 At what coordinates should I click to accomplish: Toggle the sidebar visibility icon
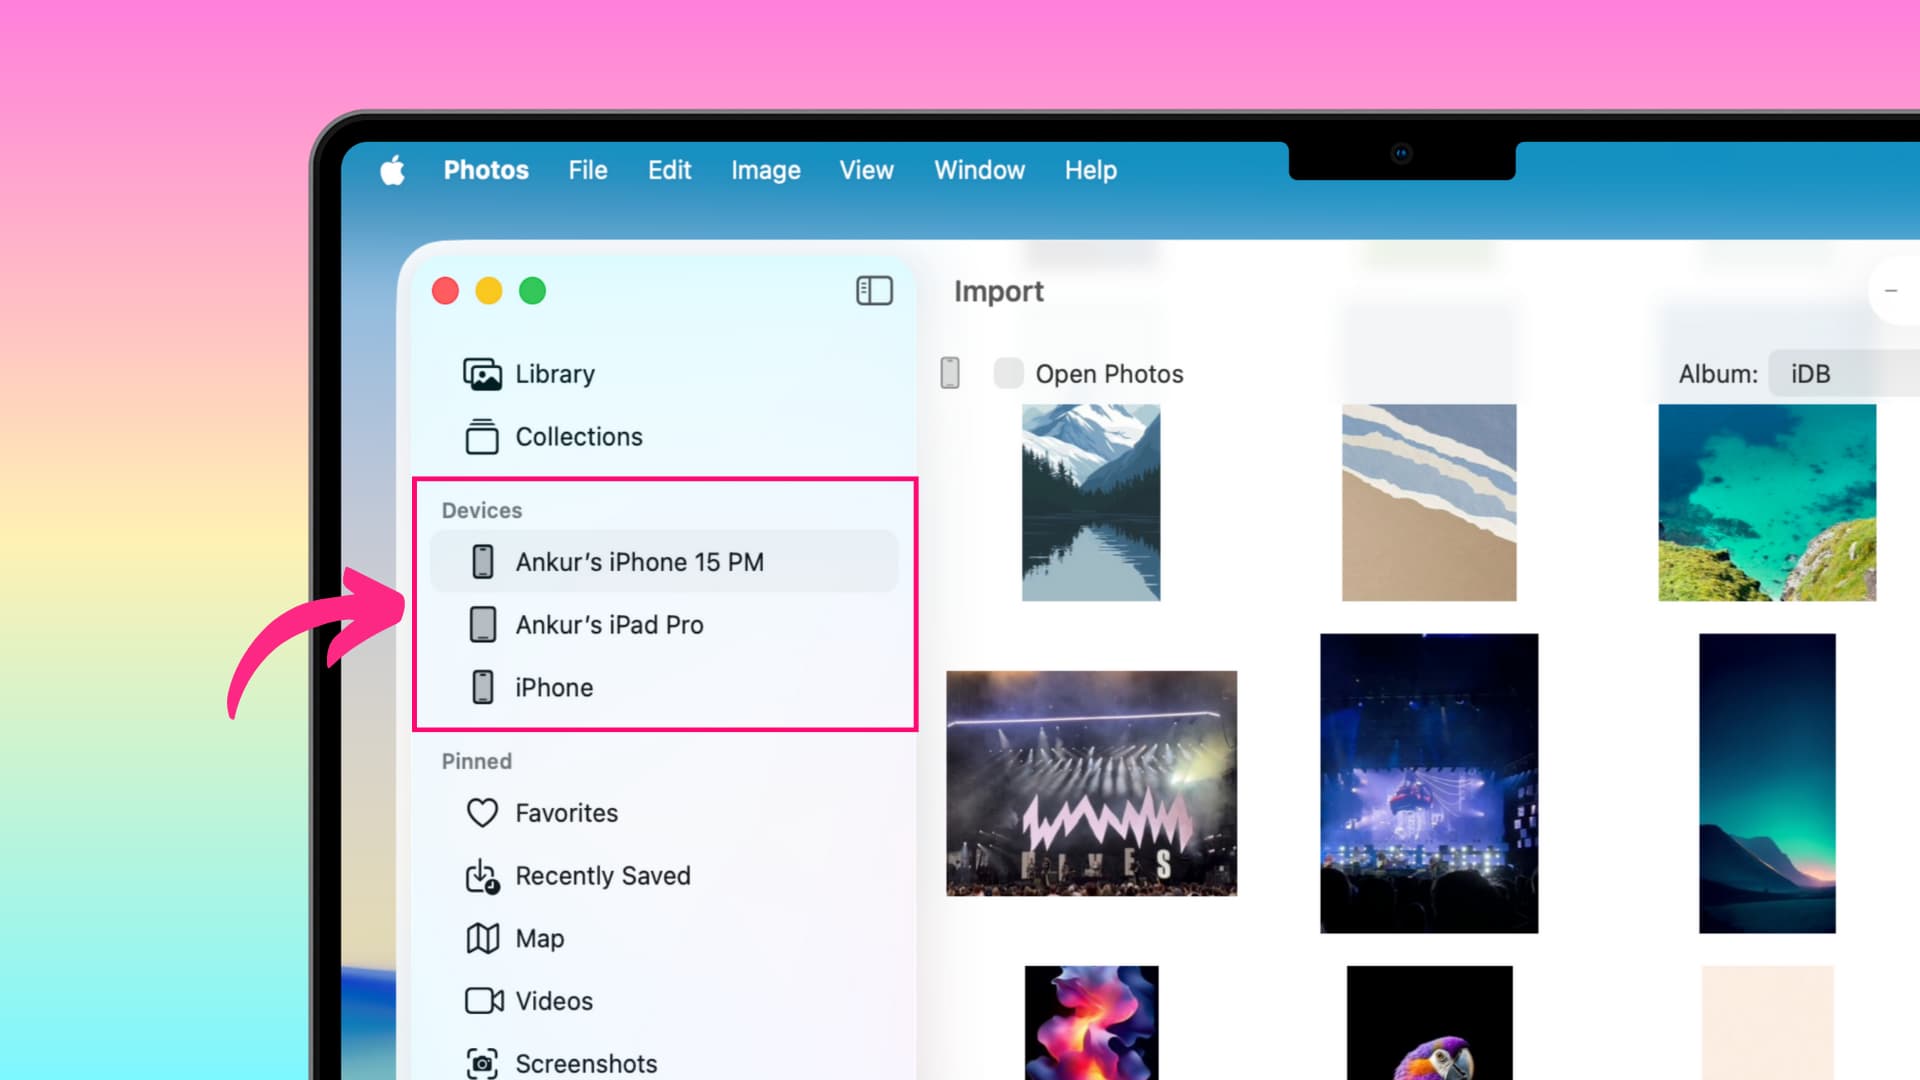point(874,290)
